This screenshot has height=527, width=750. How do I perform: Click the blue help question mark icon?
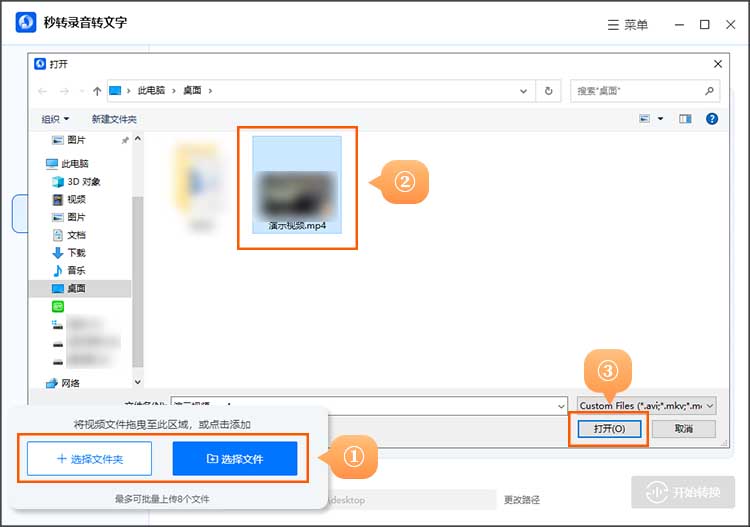pos(711,119)
